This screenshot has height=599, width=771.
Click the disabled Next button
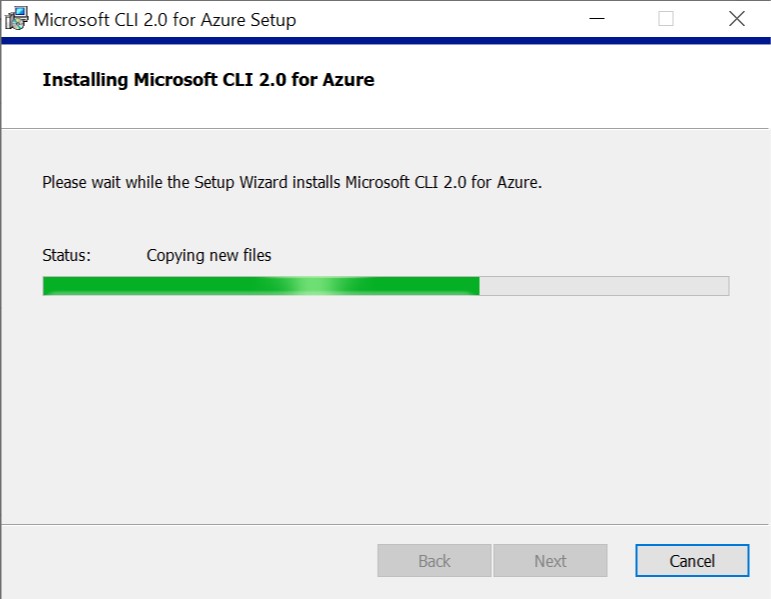click(x=550, y=560)
